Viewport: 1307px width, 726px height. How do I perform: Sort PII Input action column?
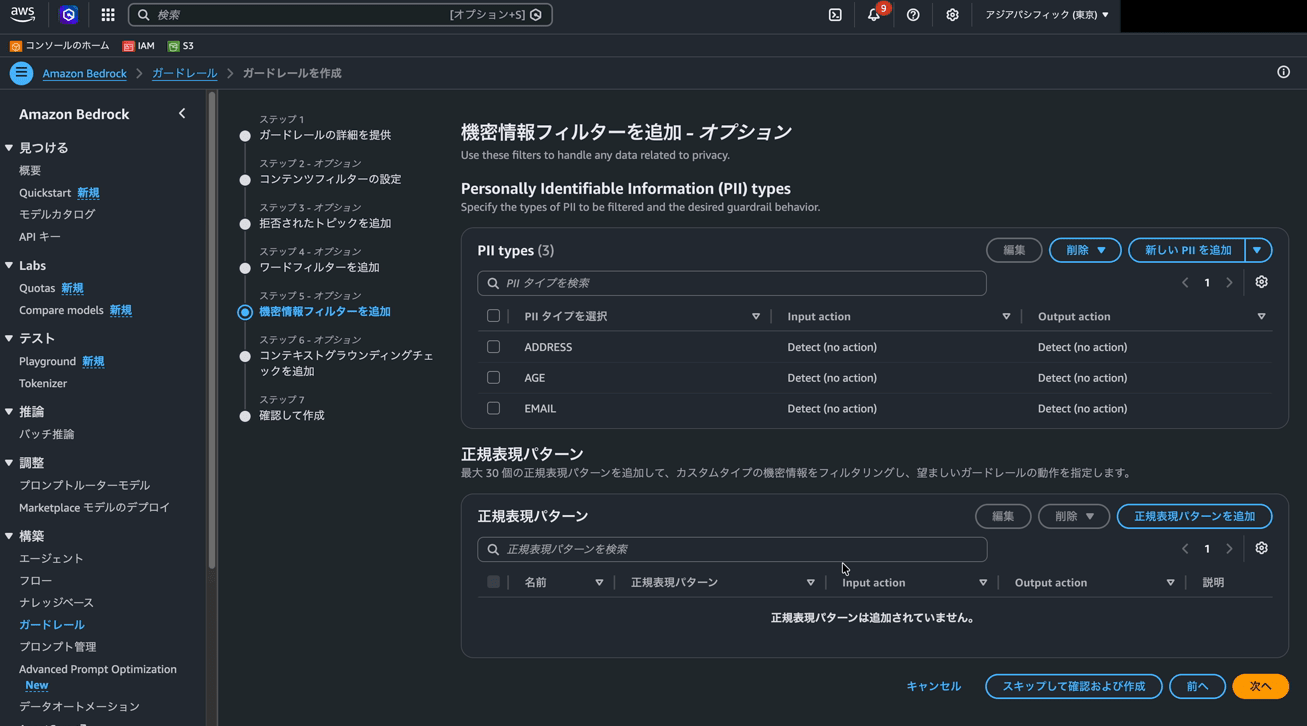point(1006,316)
